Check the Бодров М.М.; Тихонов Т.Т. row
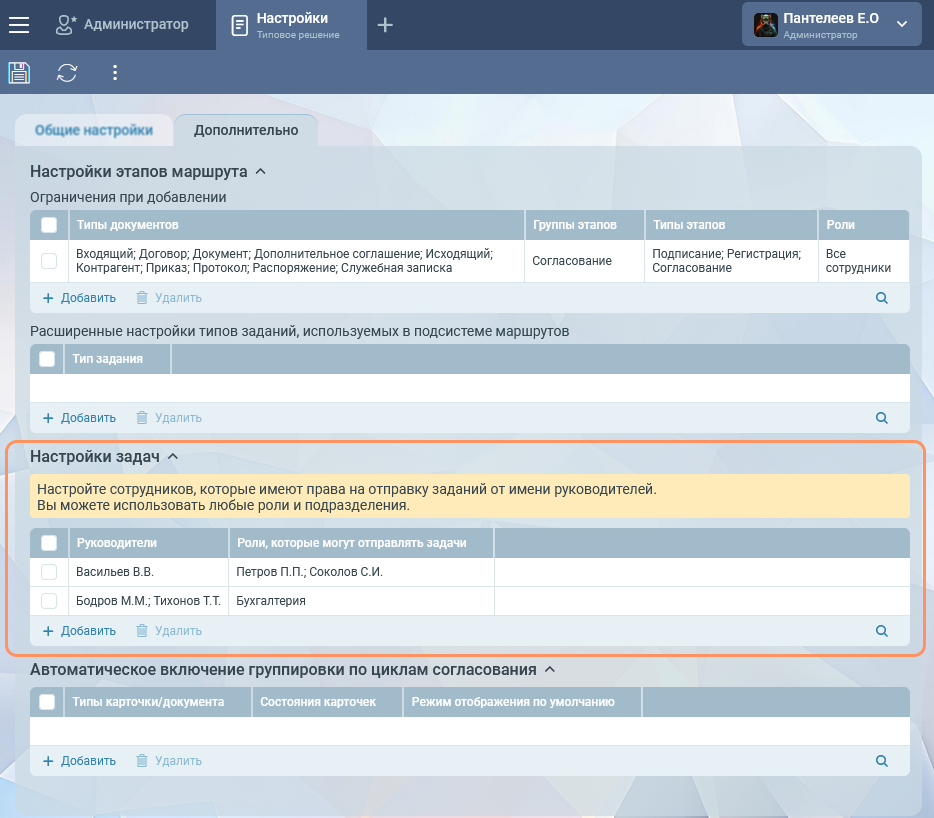Viewport: 934px width, 818px height. tap(49, 601)
